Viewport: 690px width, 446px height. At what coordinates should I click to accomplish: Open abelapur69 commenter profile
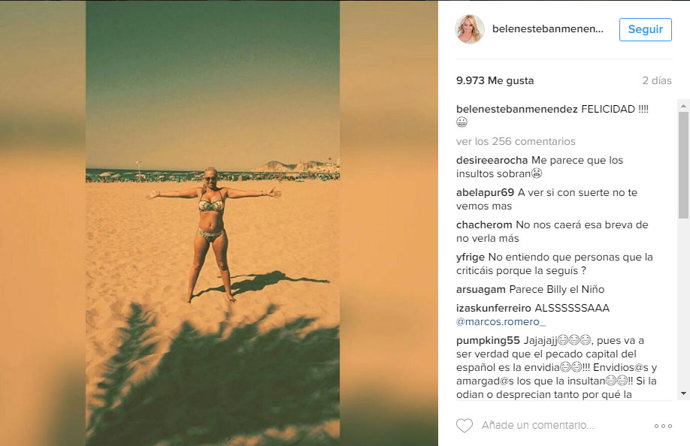point(485,192)
